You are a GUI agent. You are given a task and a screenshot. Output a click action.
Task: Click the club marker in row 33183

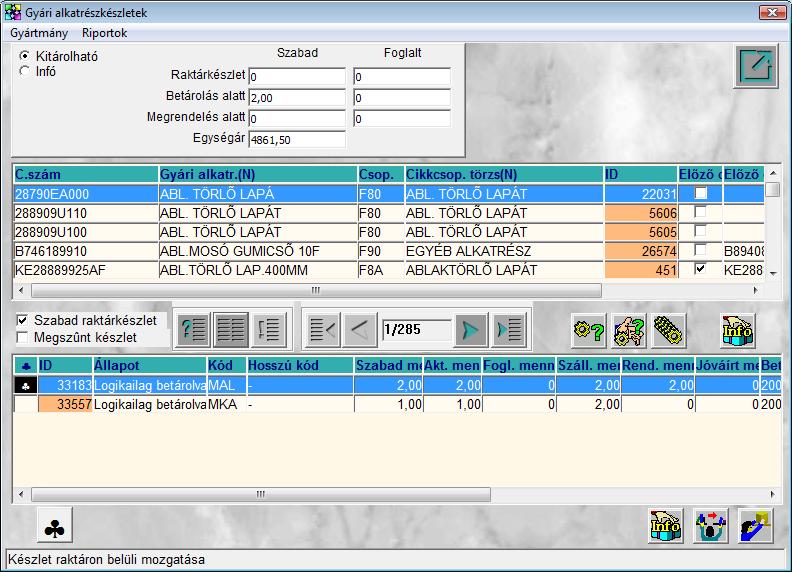coord(26,386)
